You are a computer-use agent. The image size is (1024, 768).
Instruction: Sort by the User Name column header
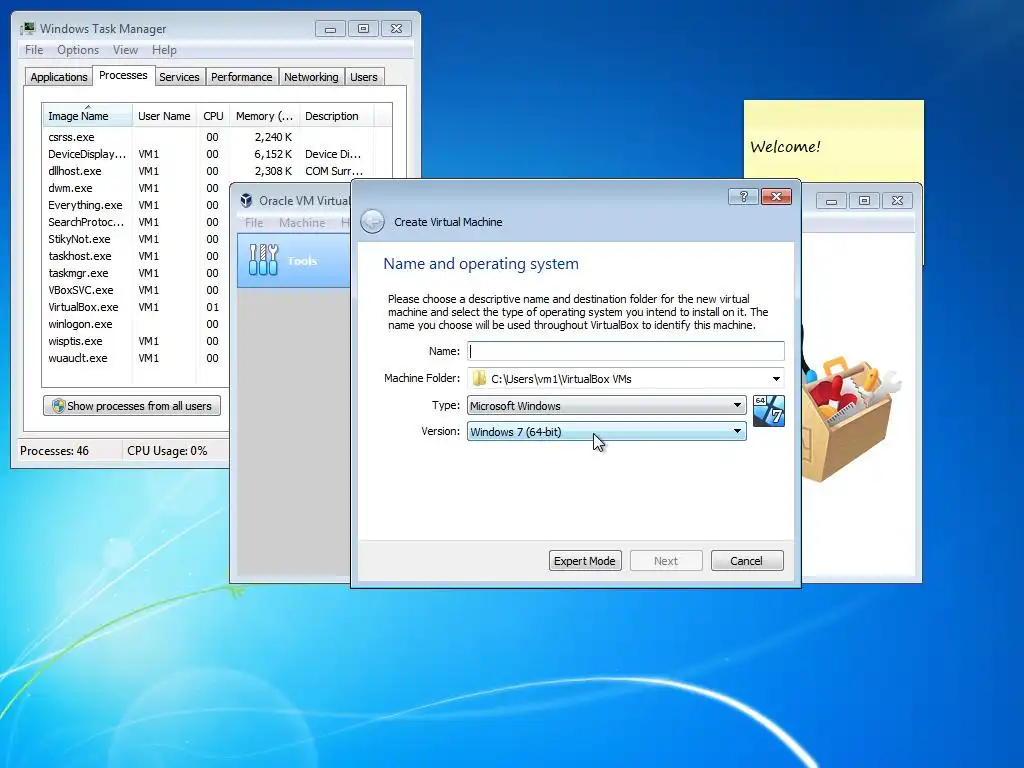click(x=164, y=116)
